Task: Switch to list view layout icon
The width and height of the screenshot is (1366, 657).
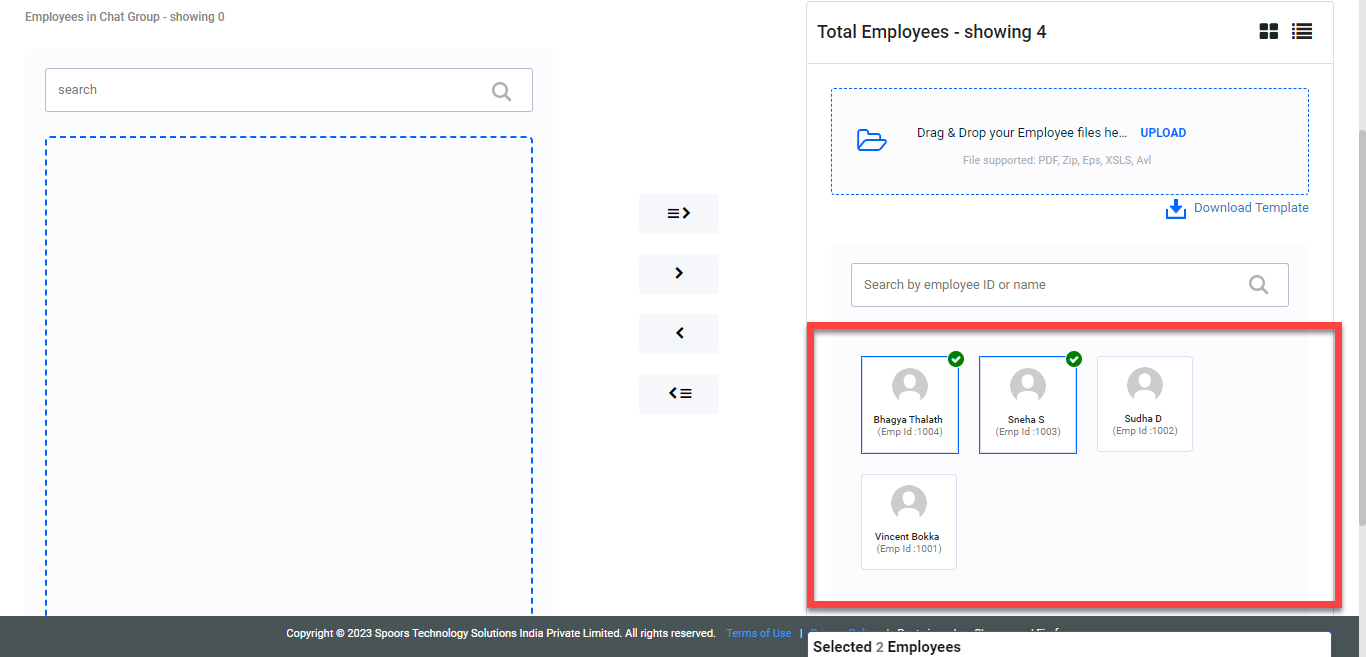Action: point(1301,31)
